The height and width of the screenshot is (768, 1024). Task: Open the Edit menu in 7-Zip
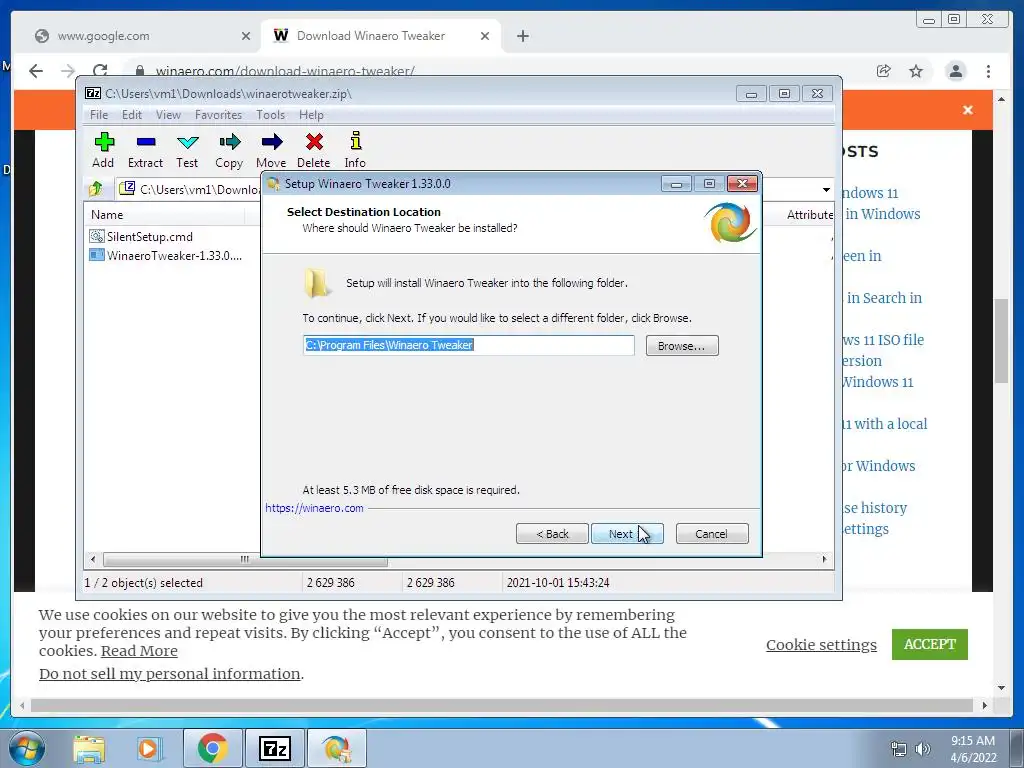tap(132, 115)
